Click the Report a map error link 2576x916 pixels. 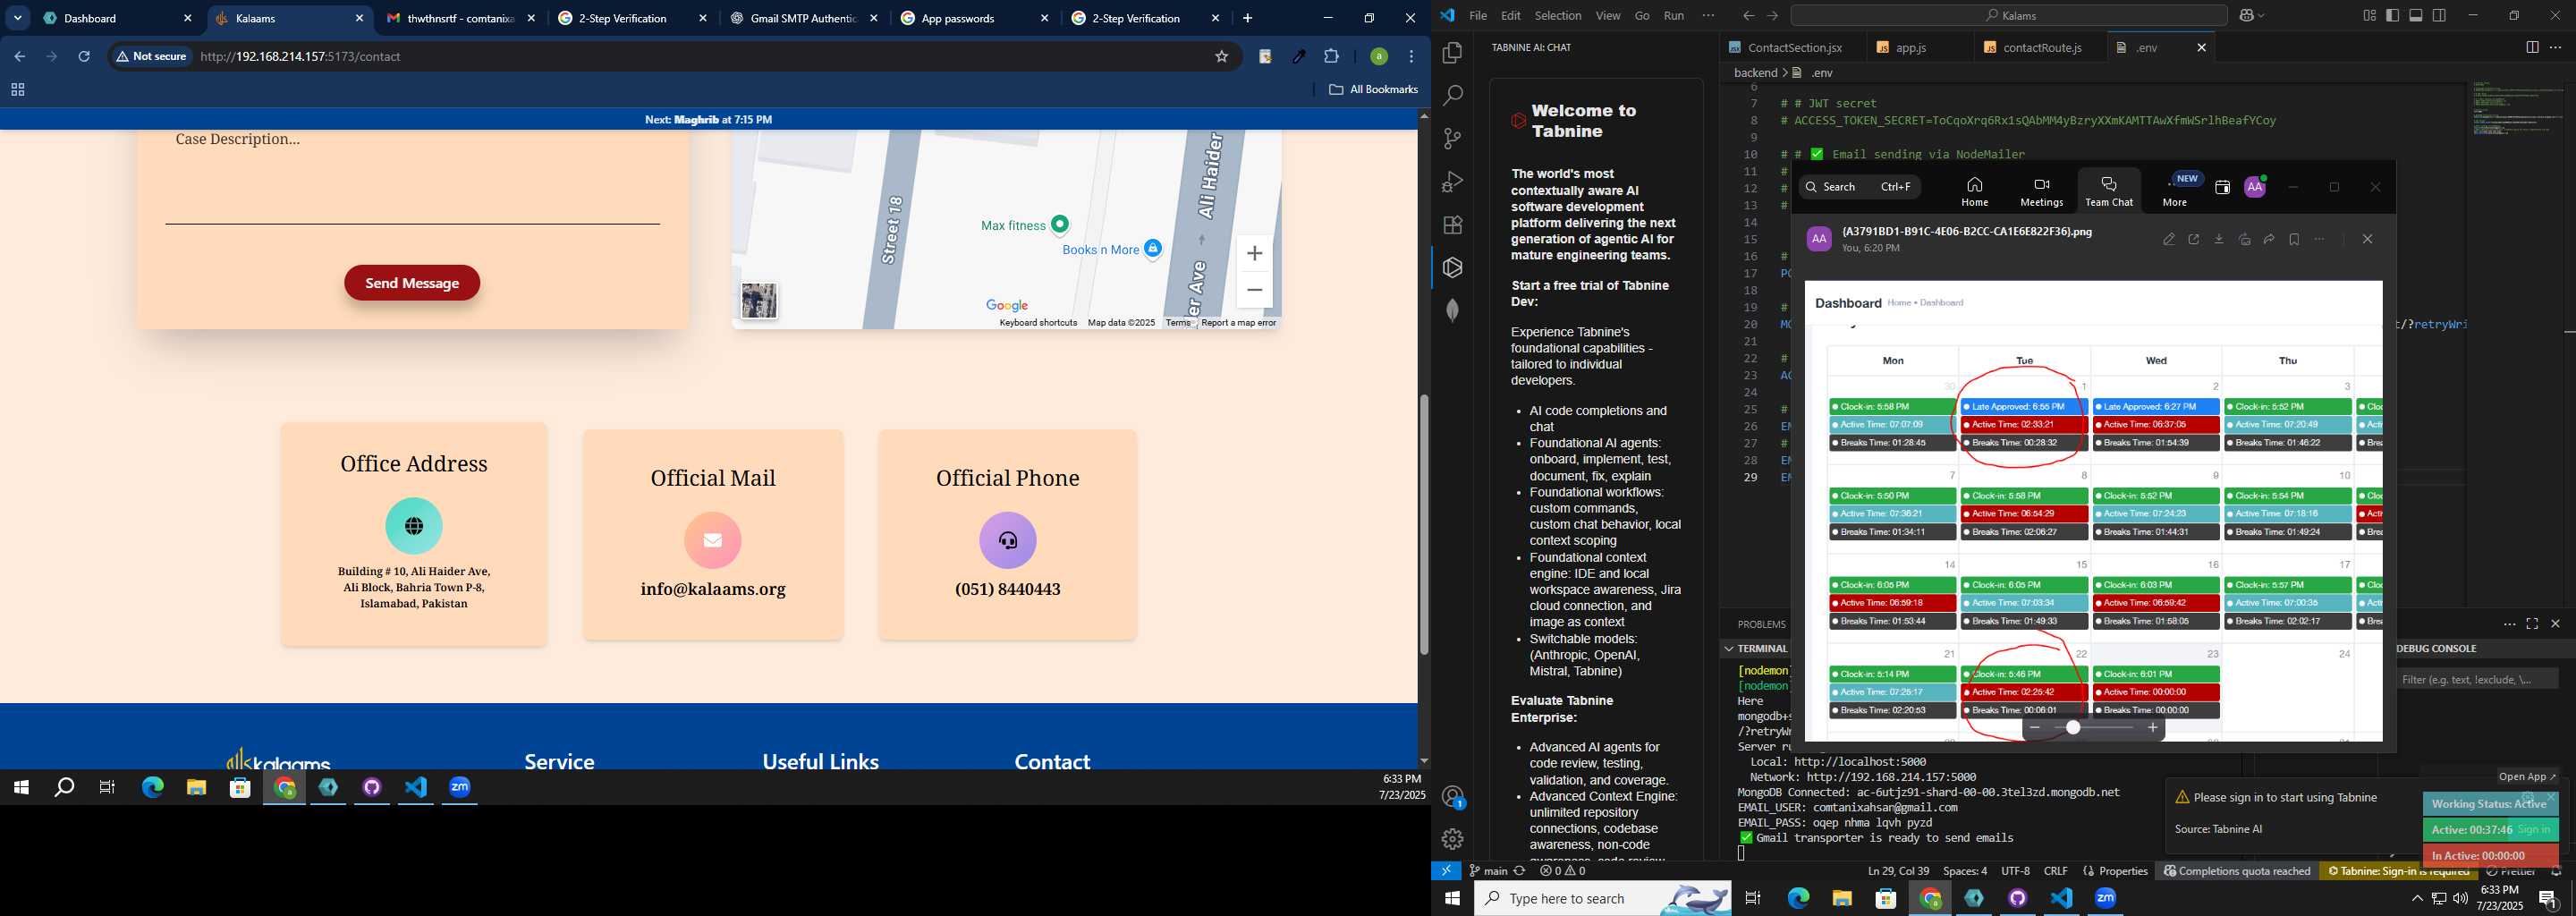click(1238, 323)
